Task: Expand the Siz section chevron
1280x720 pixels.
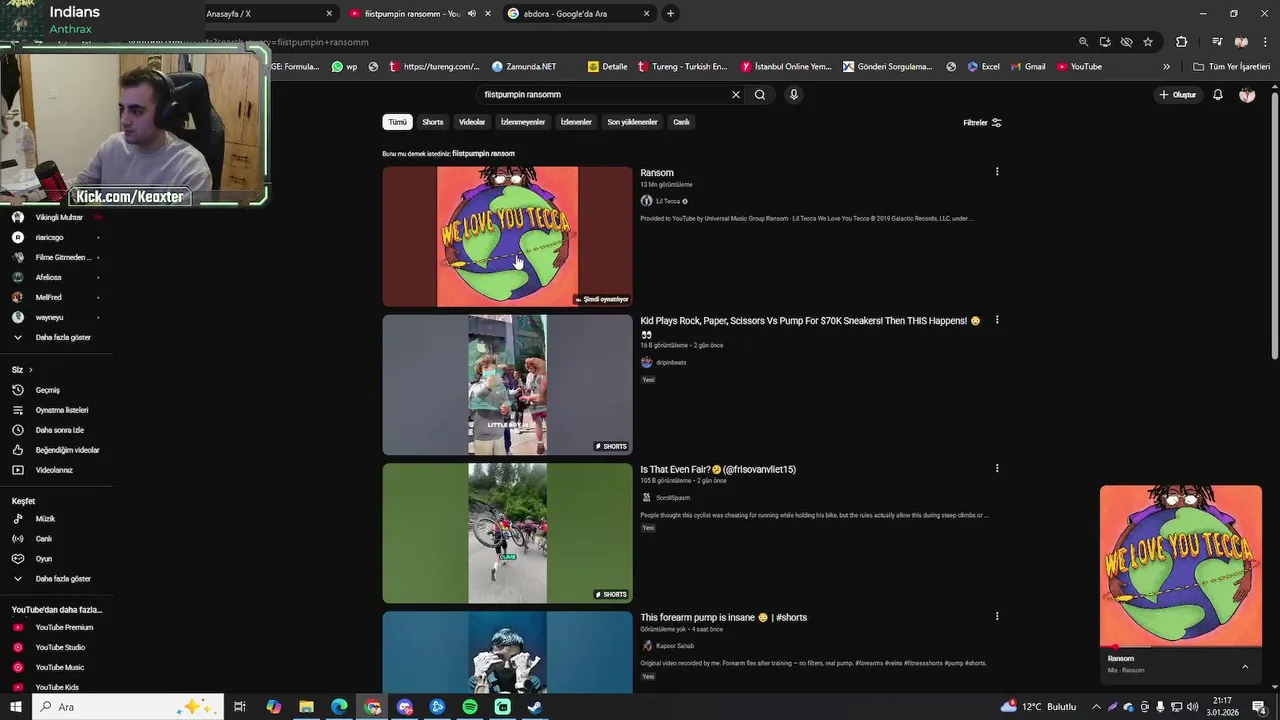Action: click(x=30, y=370)
